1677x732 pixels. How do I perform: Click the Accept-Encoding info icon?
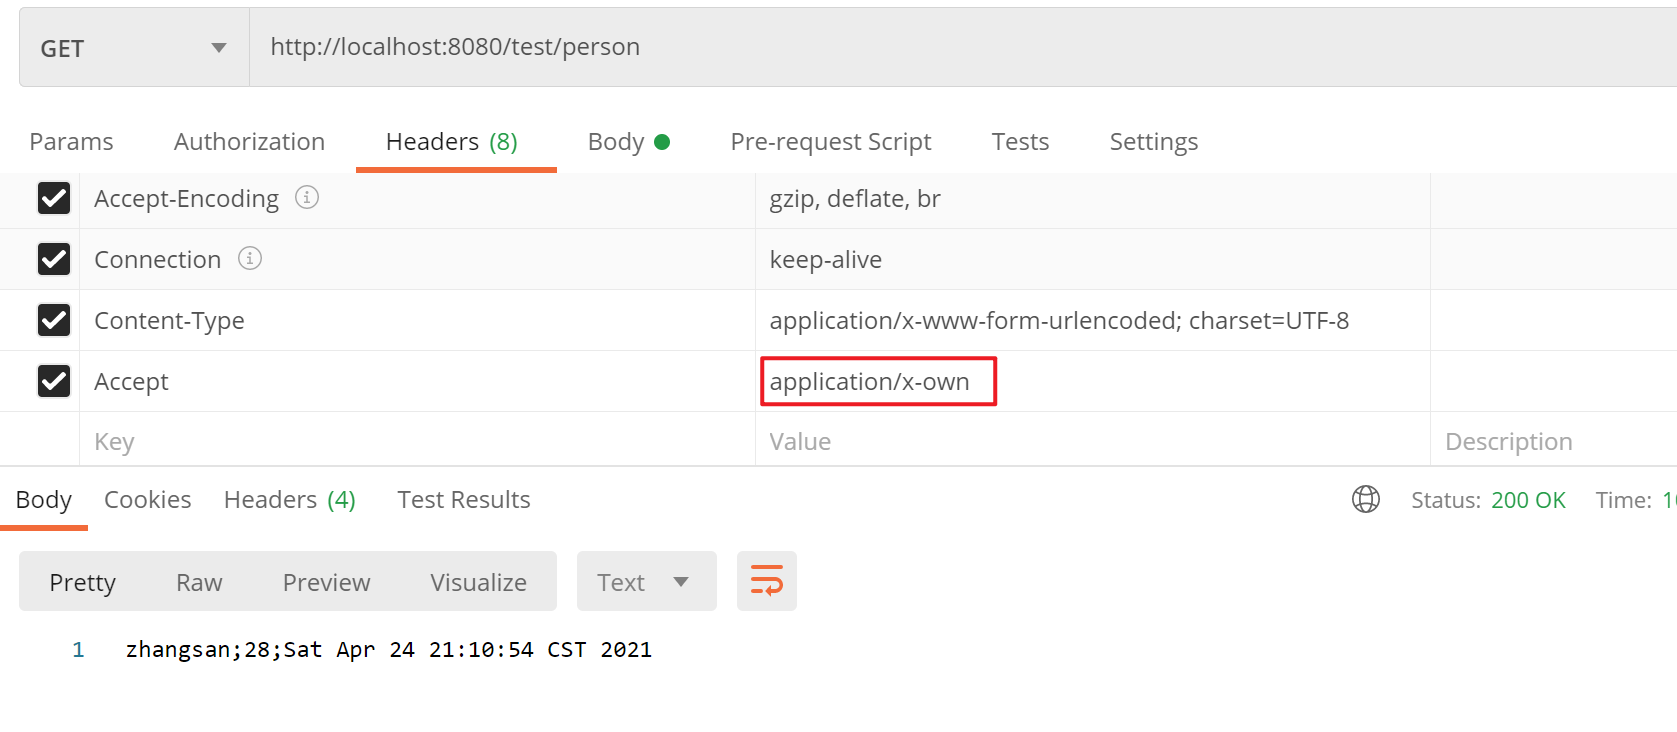307,198
